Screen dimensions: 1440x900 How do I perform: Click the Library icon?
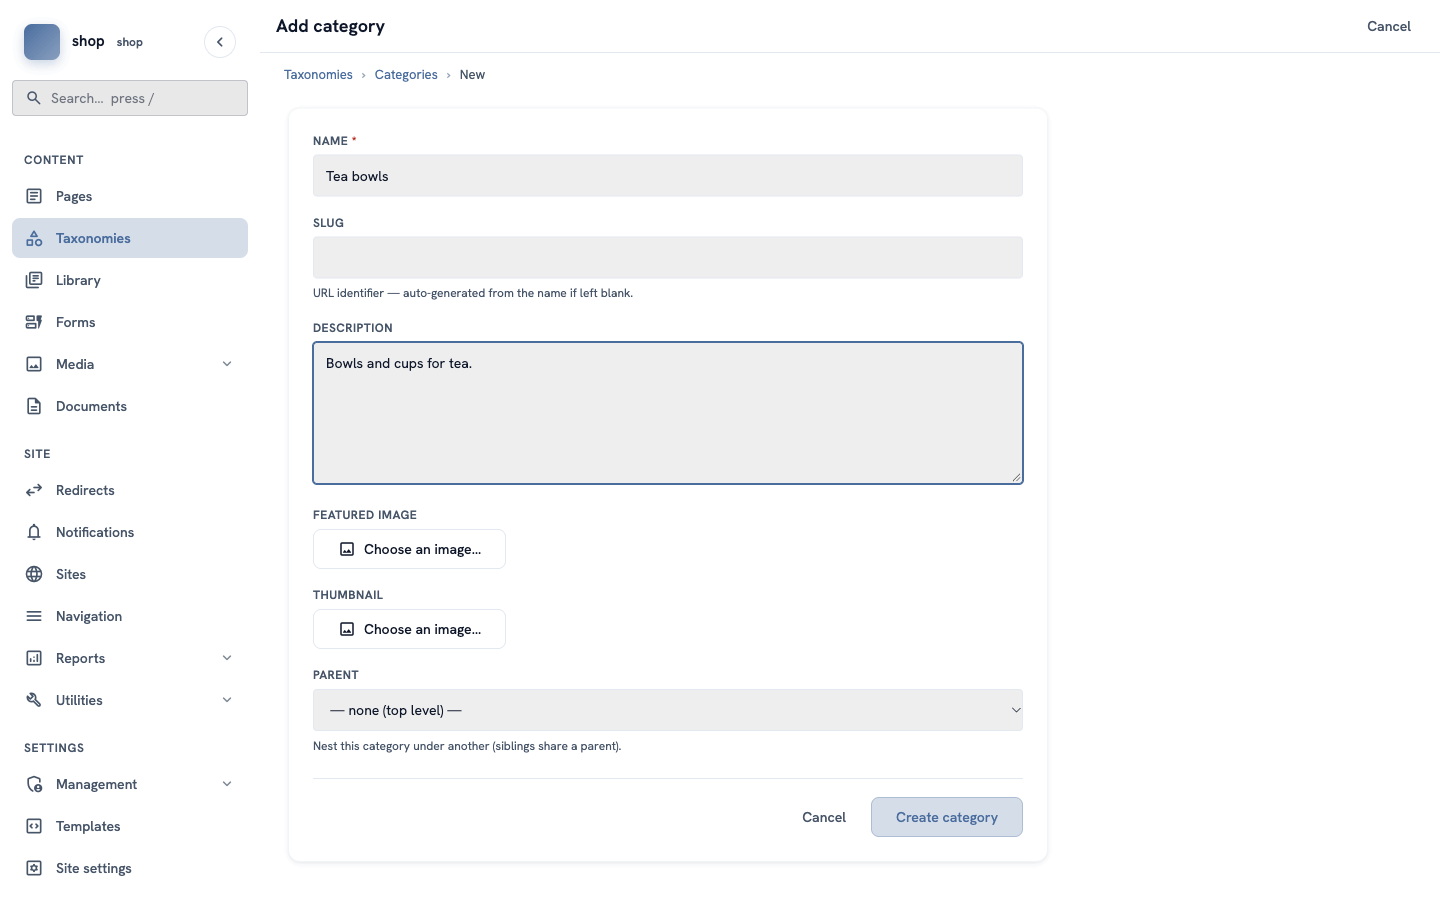click(x=34, y=280)
